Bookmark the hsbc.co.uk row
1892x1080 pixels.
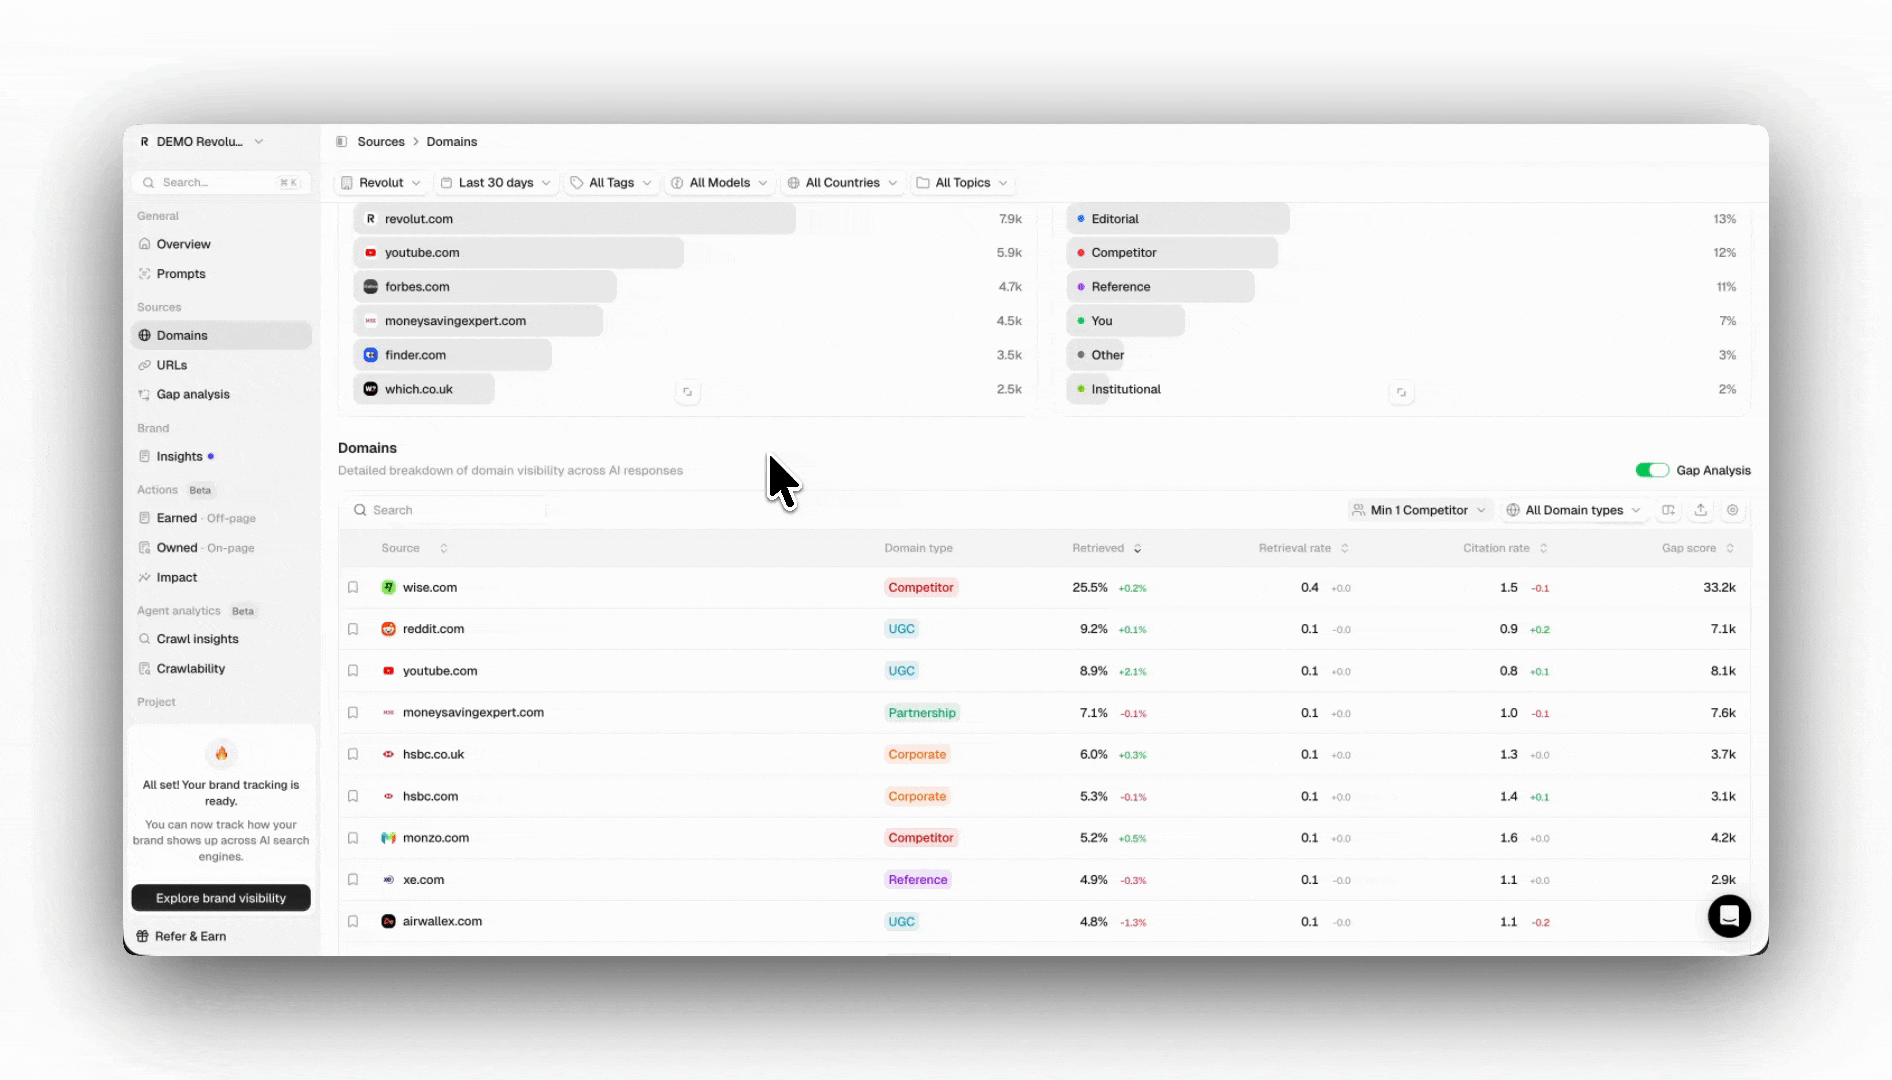(353, 755)
